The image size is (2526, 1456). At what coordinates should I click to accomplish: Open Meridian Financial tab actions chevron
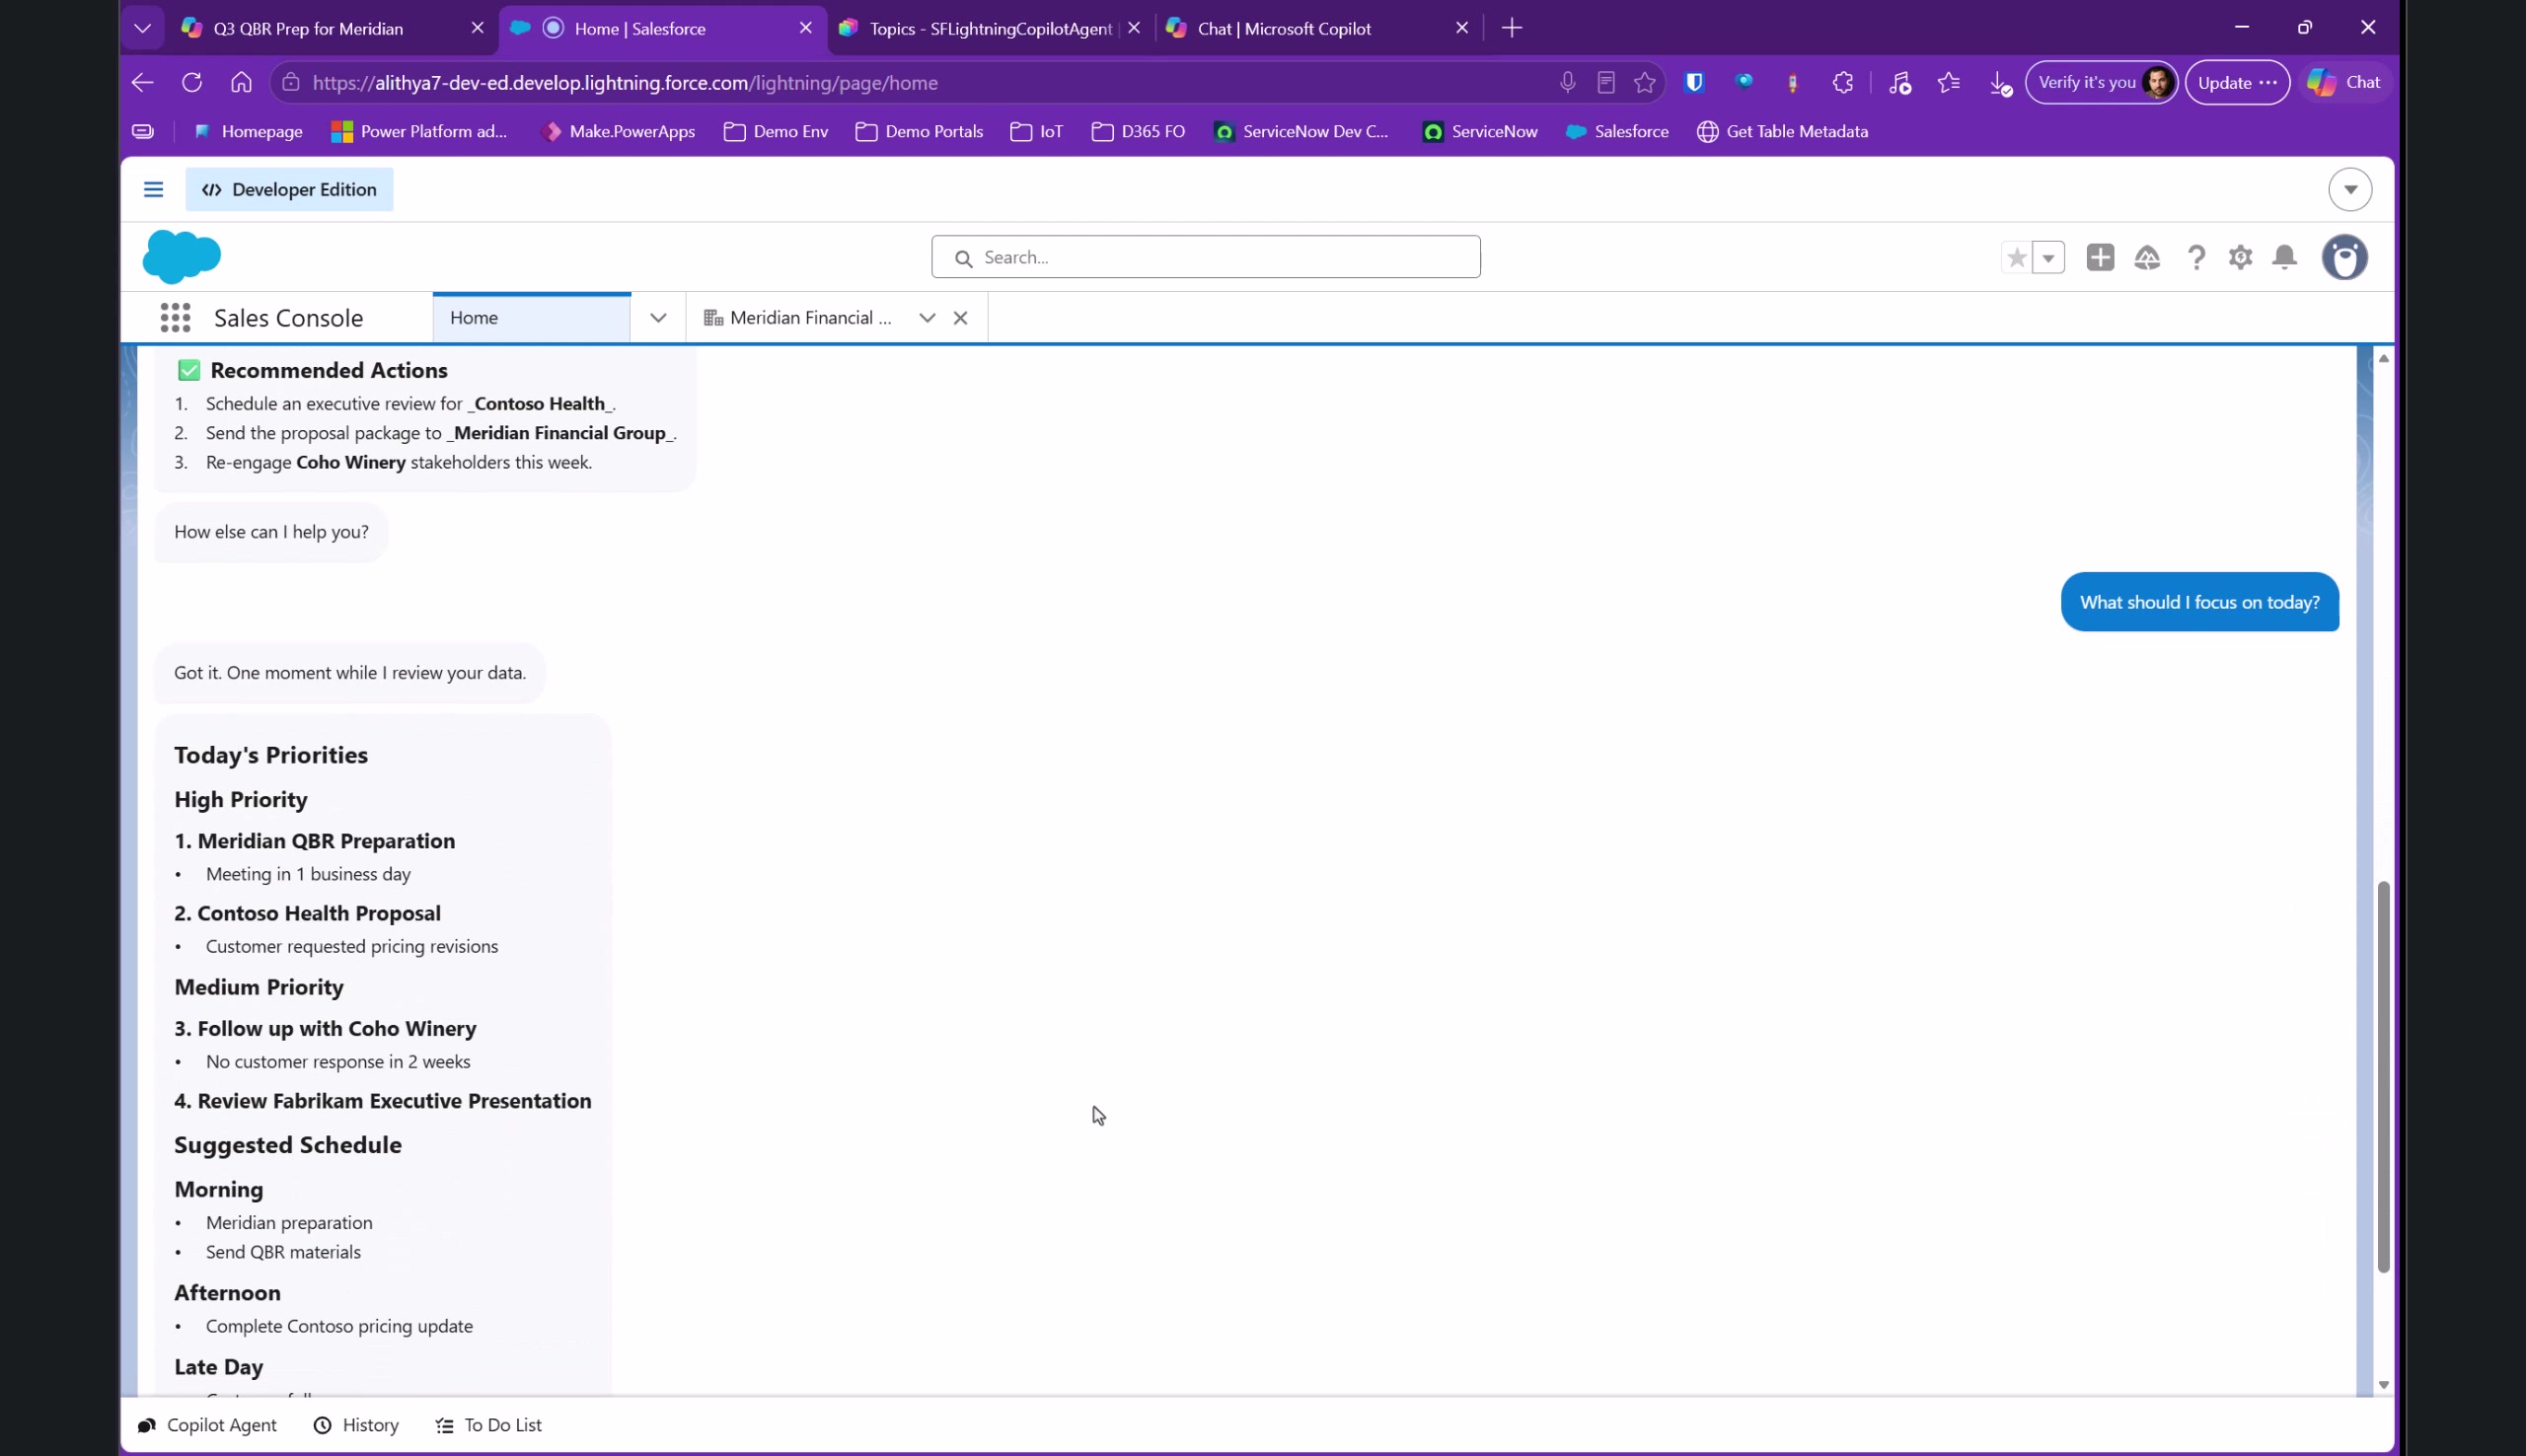(927, 318)
